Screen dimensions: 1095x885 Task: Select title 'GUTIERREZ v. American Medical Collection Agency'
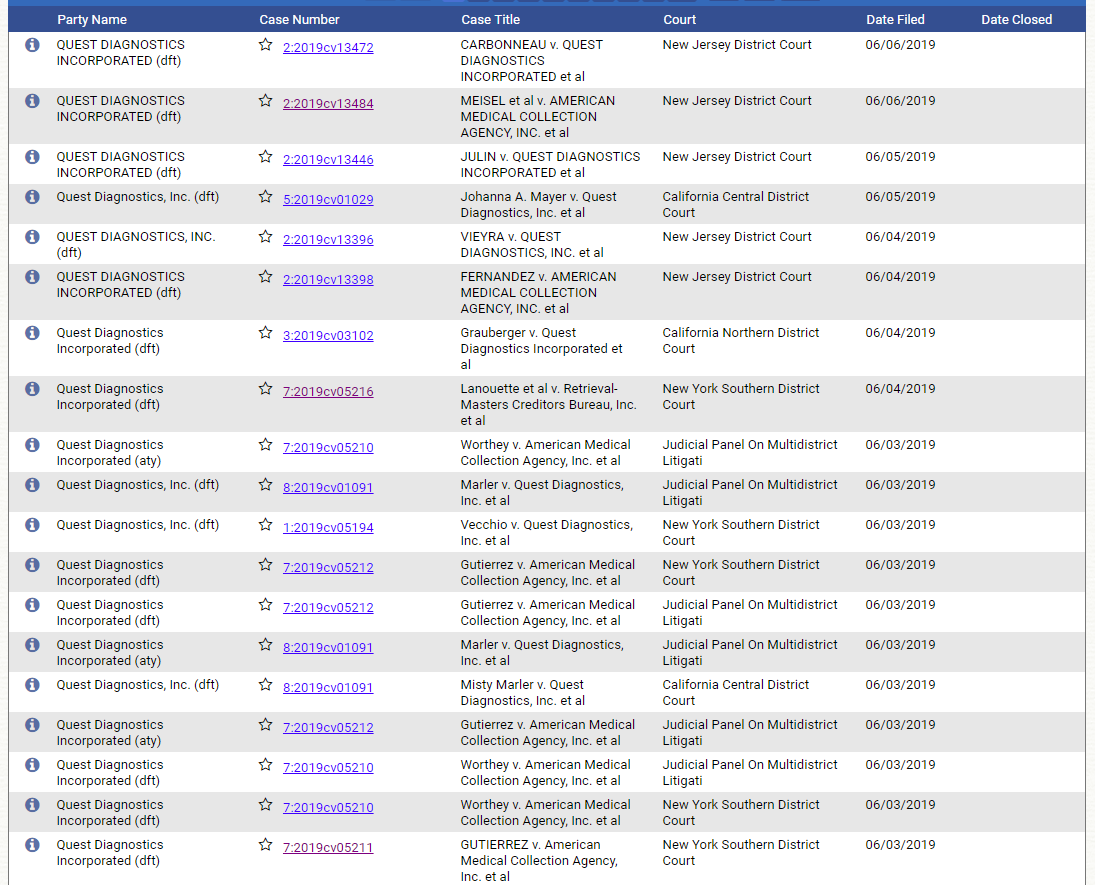[539, 861]
